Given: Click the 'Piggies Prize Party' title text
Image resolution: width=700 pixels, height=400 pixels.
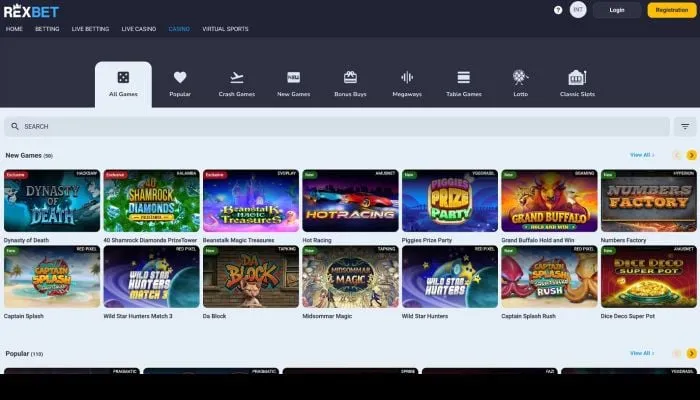Looking at the screenshot, I should (x=427, y=240).
